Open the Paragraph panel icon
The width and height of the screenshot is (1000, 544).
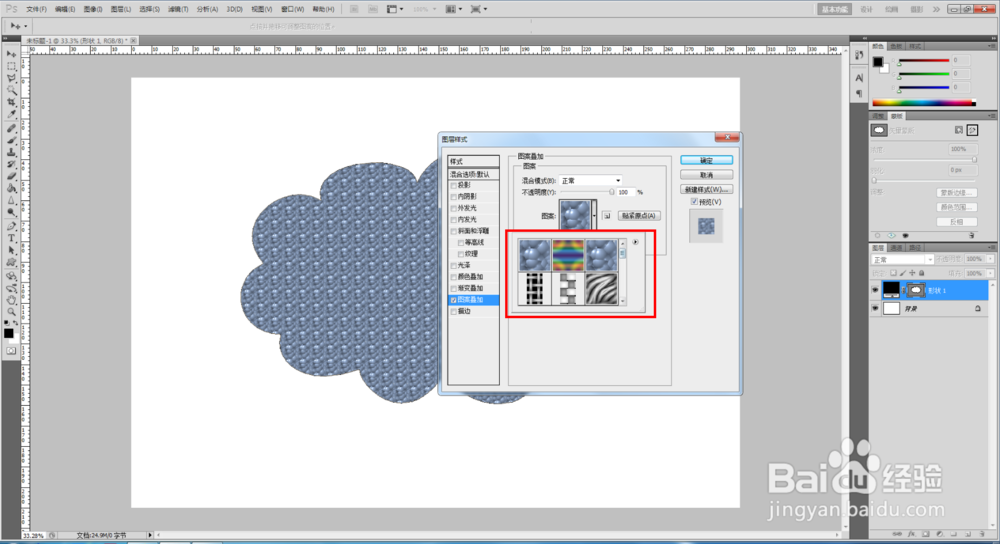pos(859,94)
